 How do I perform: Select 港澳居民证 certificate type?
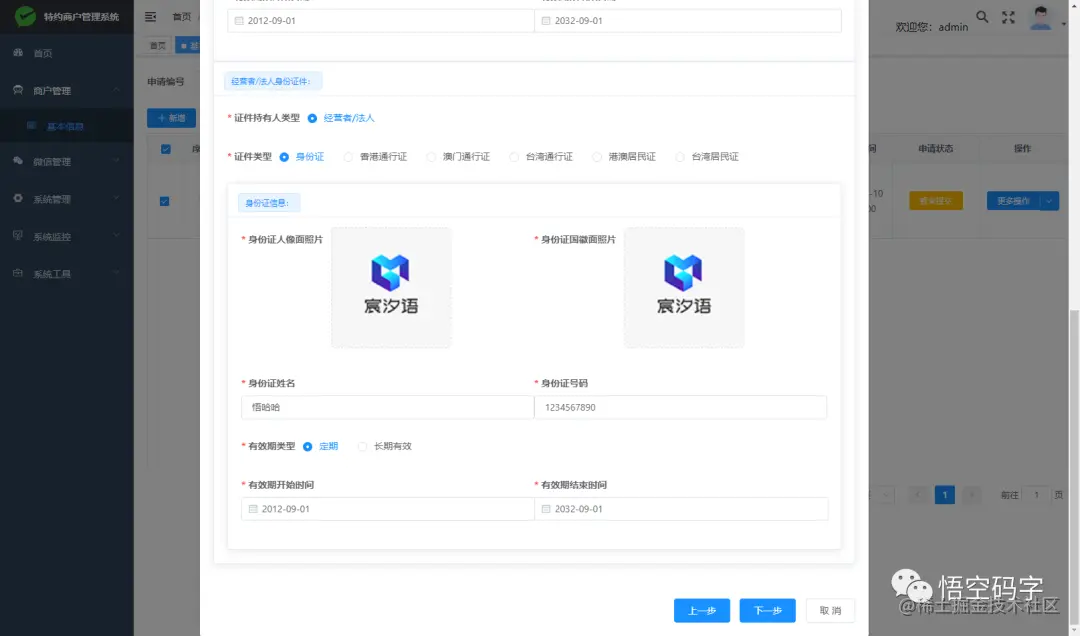click(x=596, y=156)
